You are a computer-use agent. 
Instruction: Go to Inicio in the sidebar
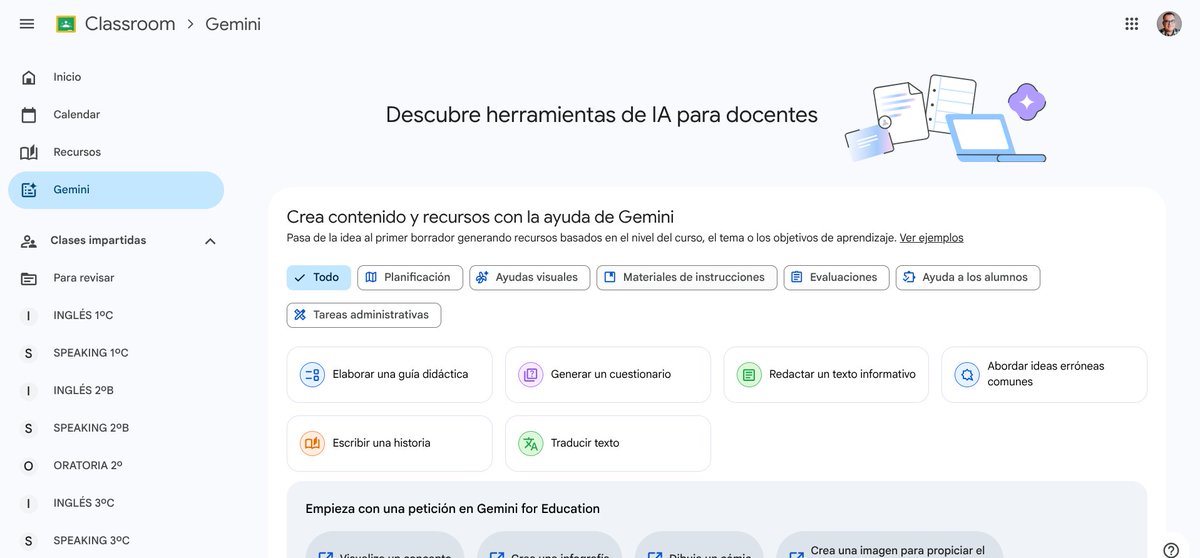pos(116,77)
